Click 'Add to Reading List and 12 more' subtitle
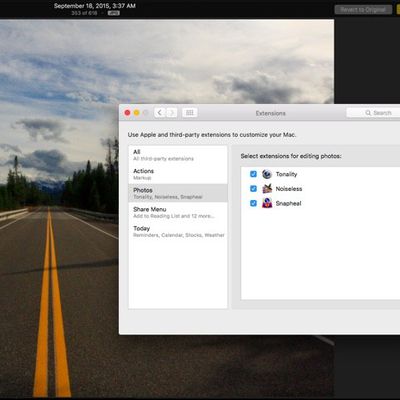Screen dimensions: 400x400 pyautogui.click(x=174, y=216)
